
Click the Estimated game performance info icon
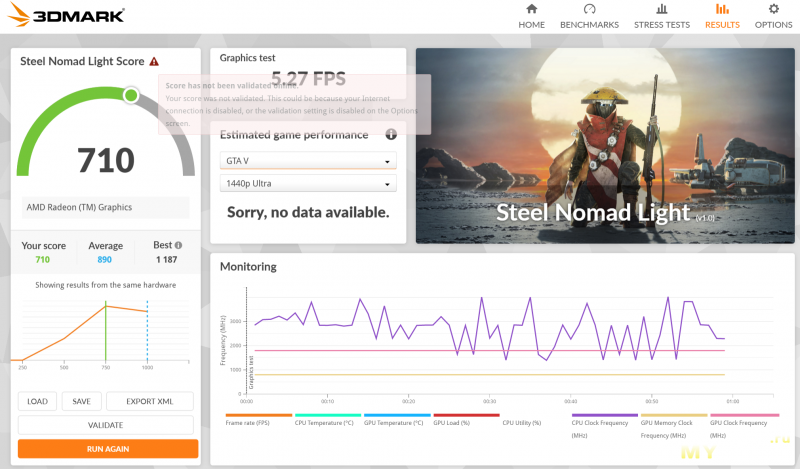coord(391,135)
